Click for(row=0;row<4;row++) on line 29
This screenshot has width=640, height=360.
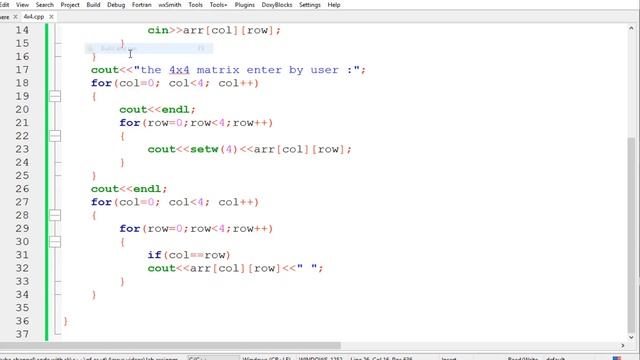pyautogui.click(x=196, y=229)
